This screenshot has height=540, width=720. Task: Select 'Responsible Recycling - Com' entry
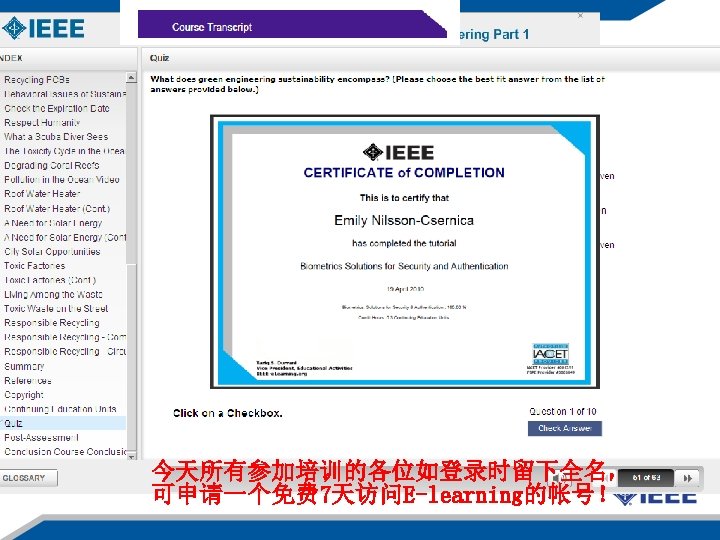[x=64, y=337]
